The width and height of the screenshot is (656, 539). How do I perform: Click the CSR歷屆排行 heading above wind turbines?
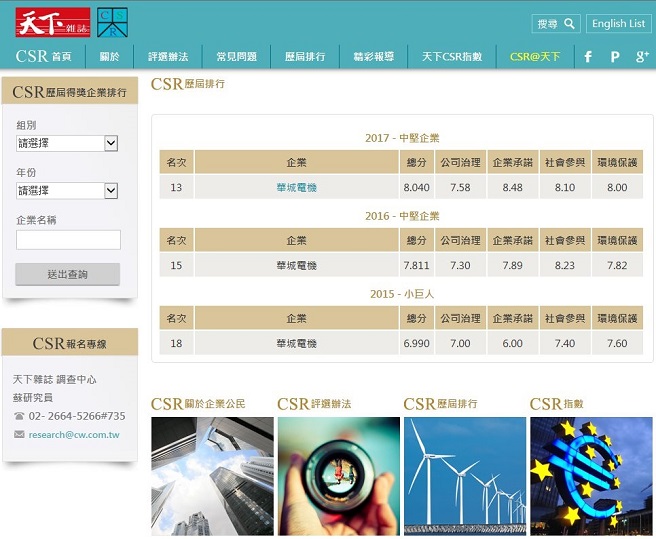click(441, 404)
